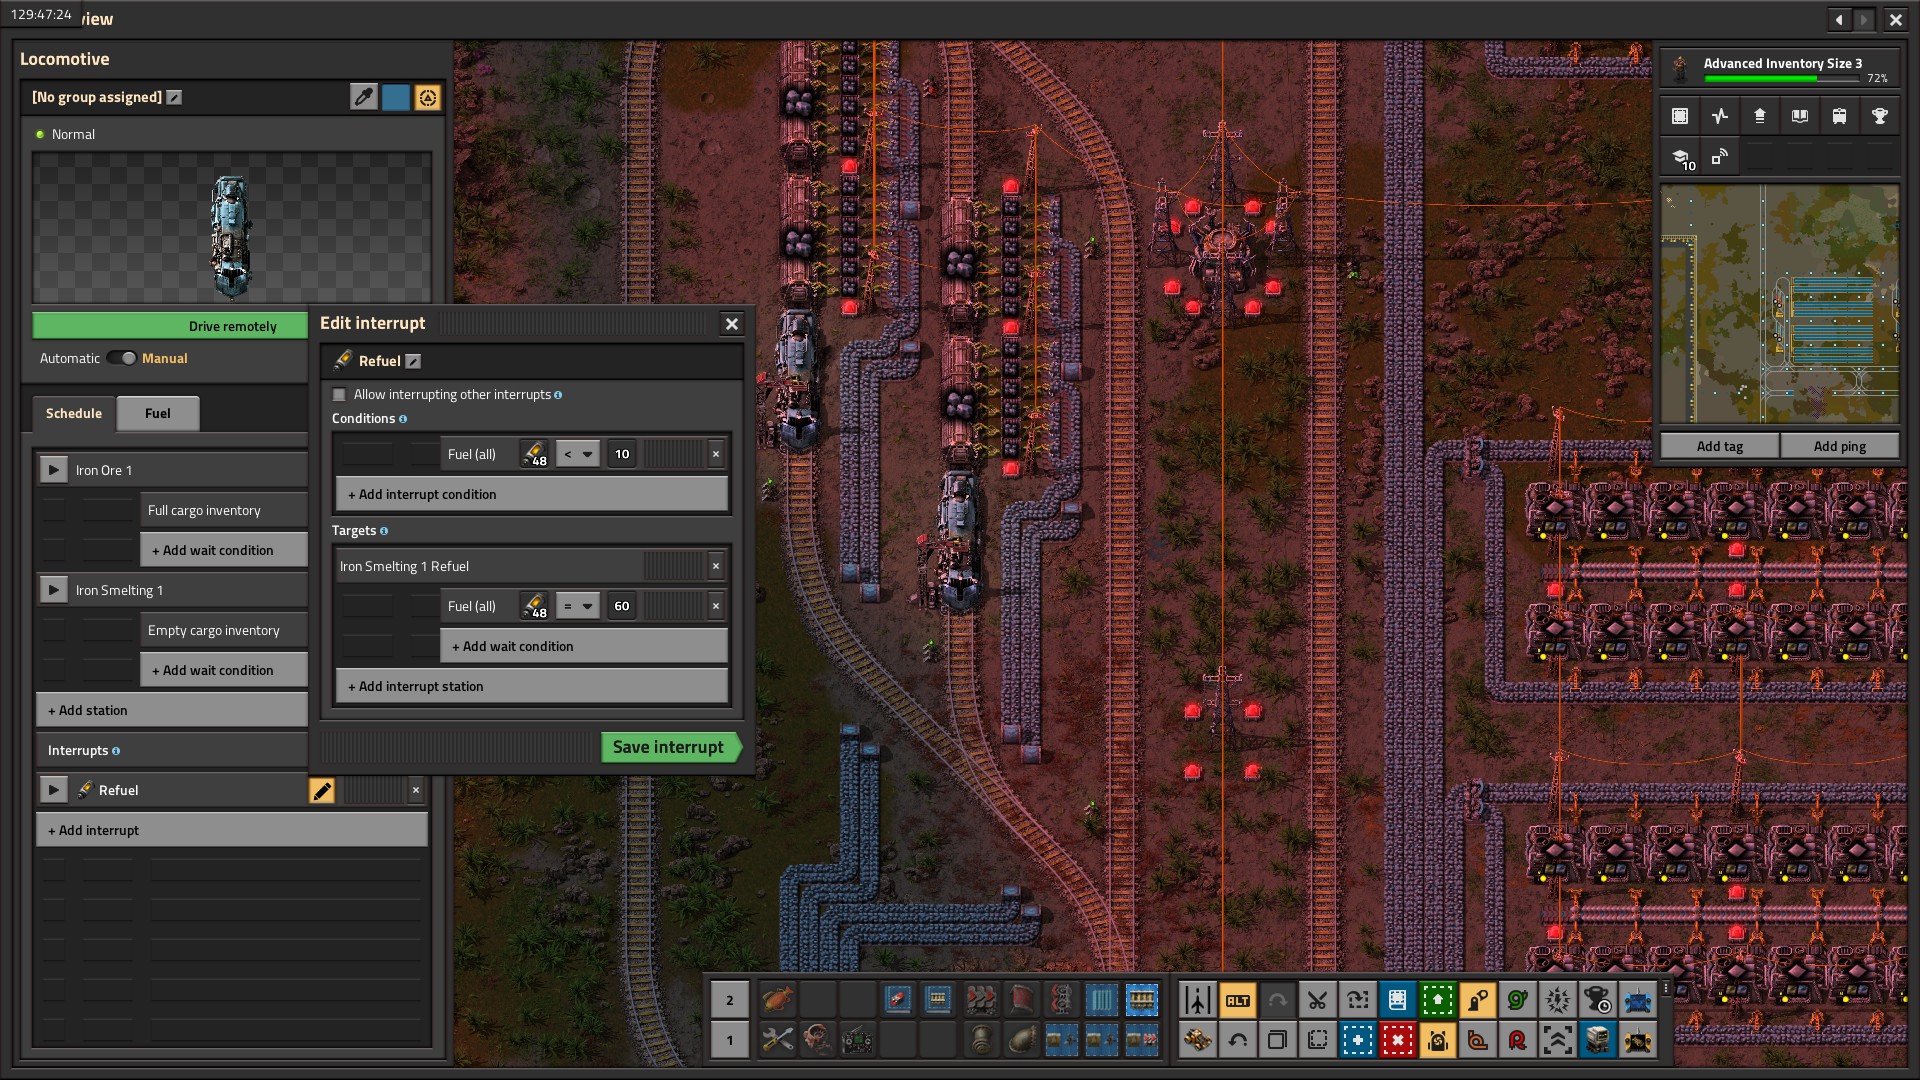This screenshot has height=1080, width=1920.
Task: Delete the Refuel interrupt from list
Action: (x=416, y=790)
